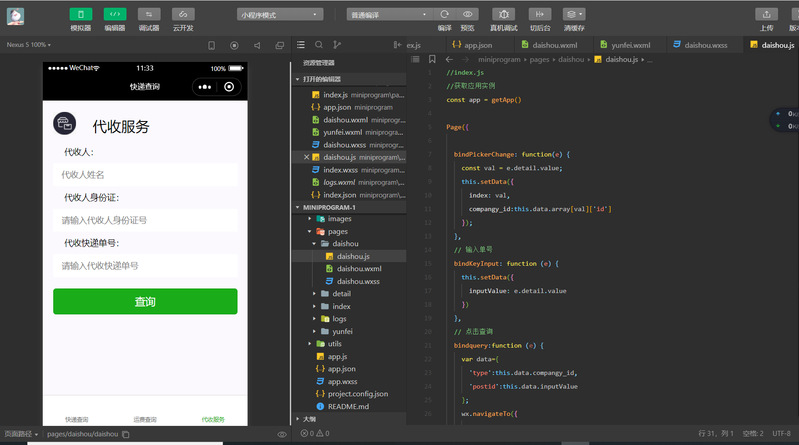Screen dimensions: 799x445
Task: Open project.config.json file
Action: (349, 394)
